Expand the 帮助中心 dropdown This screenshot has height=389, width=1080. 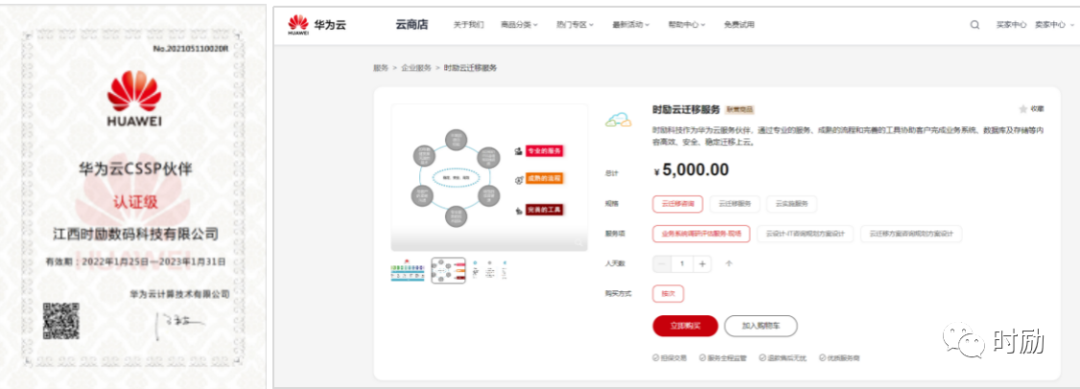pos(687,25)
